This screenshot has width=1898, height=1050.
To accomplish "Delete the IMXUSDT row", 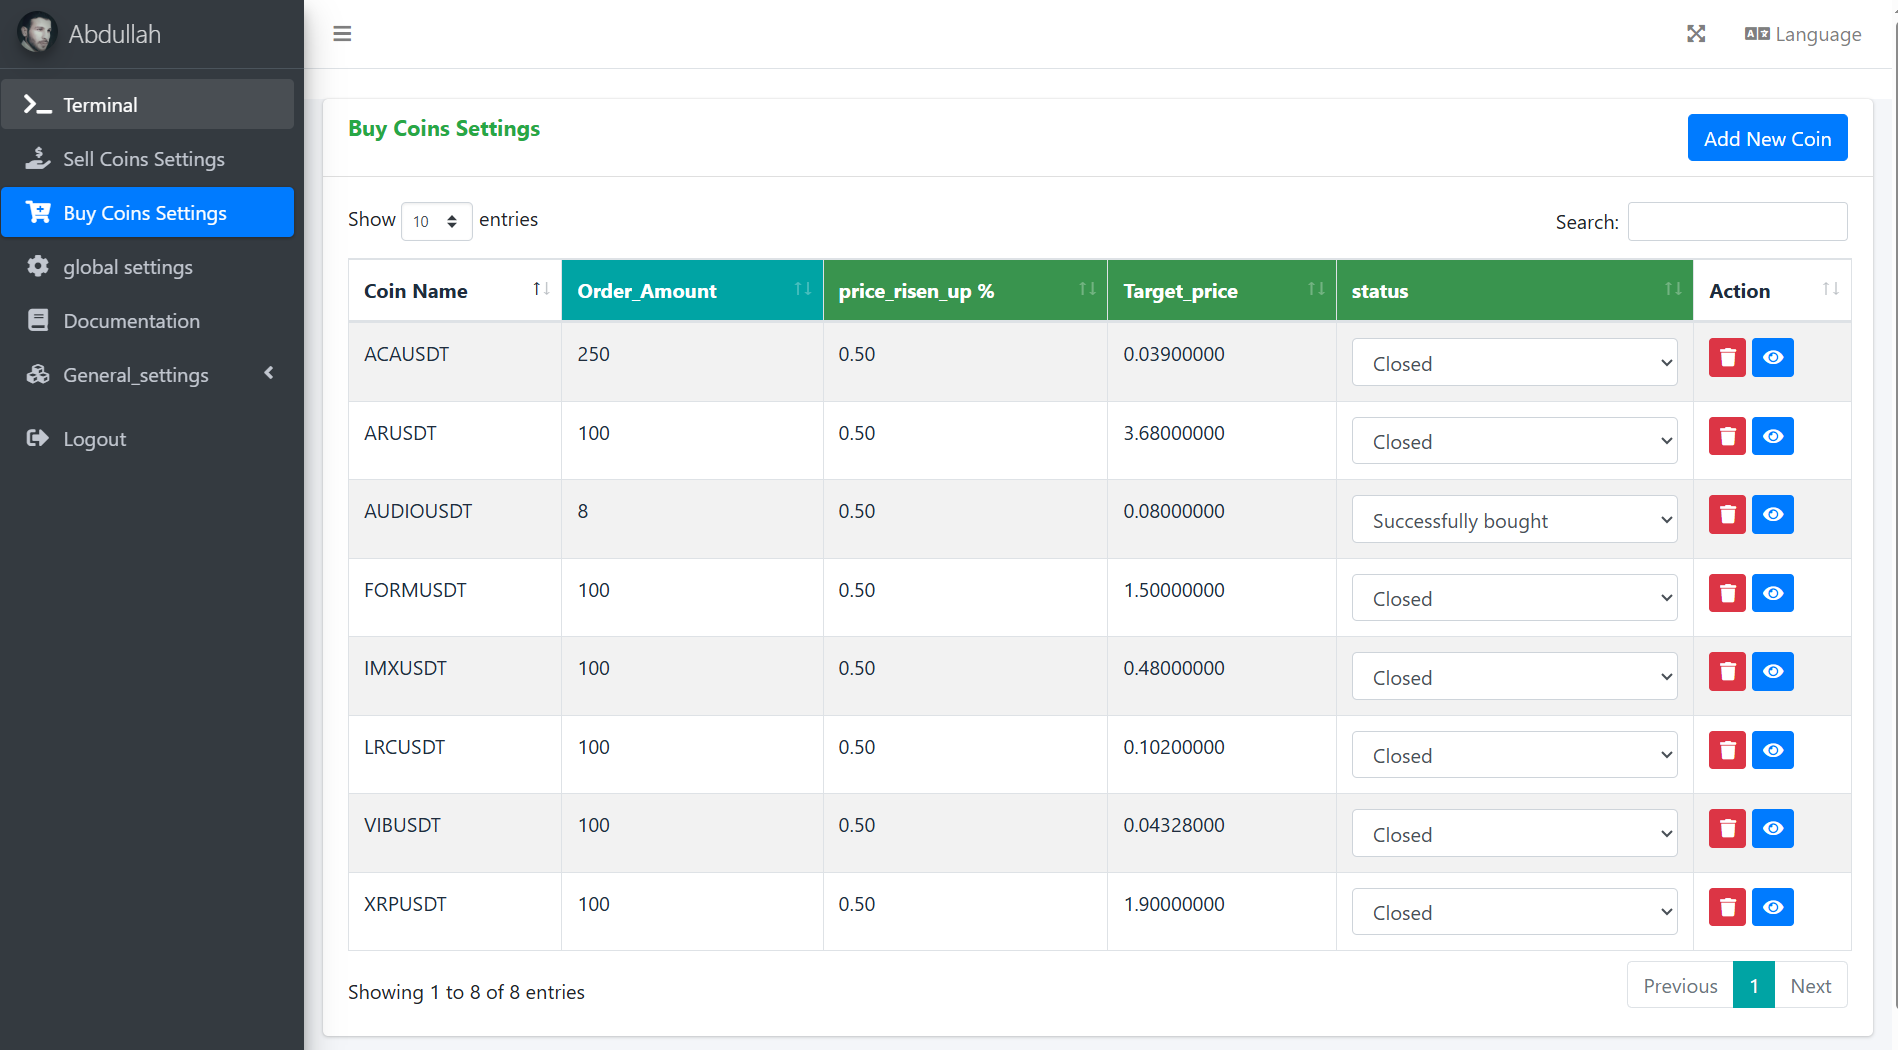I will tap(1727, 672).
